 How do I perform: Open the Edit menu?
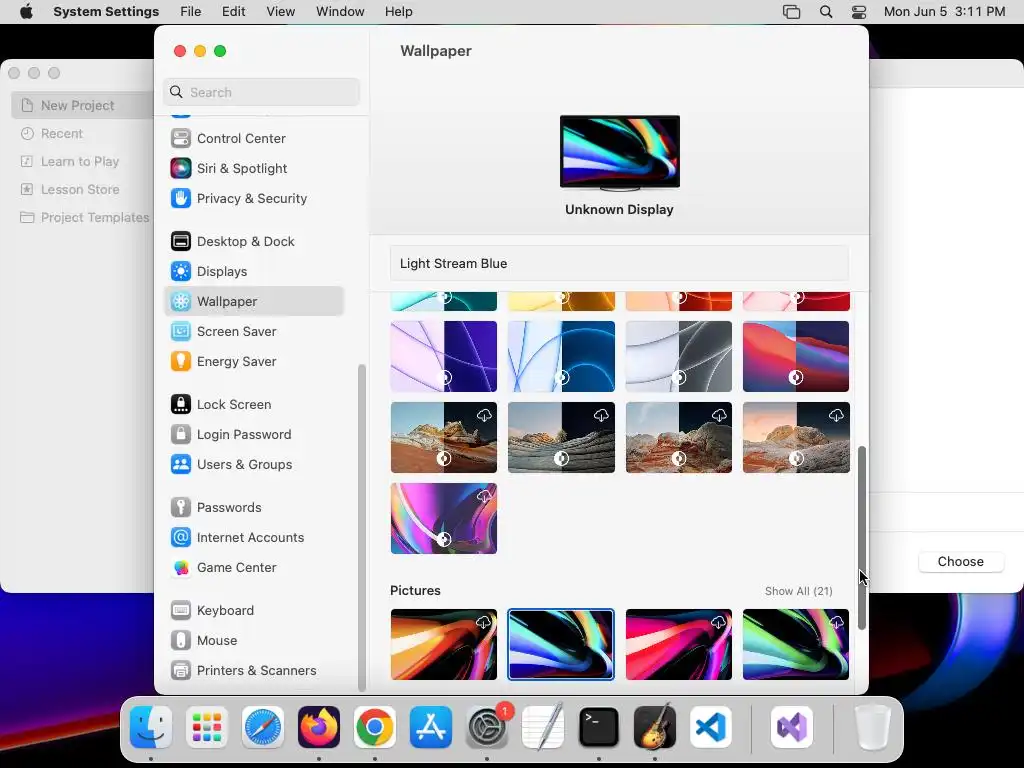click(x=234, y=12)
